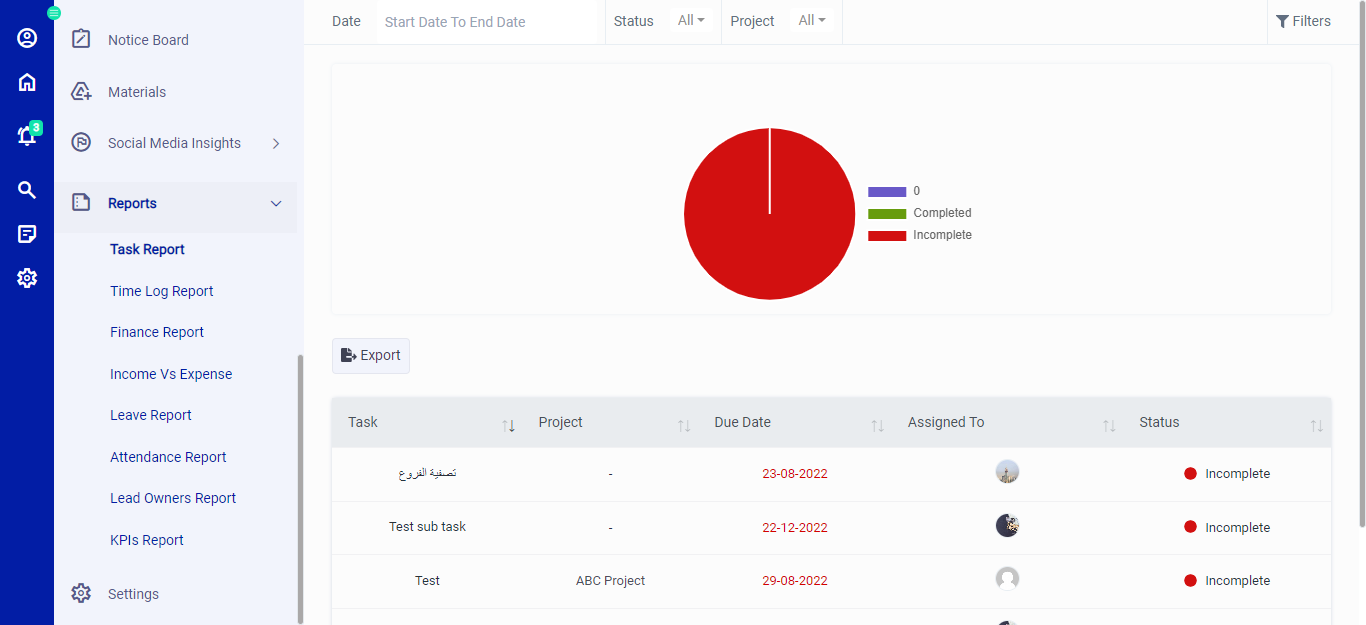Click the Export button

370,355
